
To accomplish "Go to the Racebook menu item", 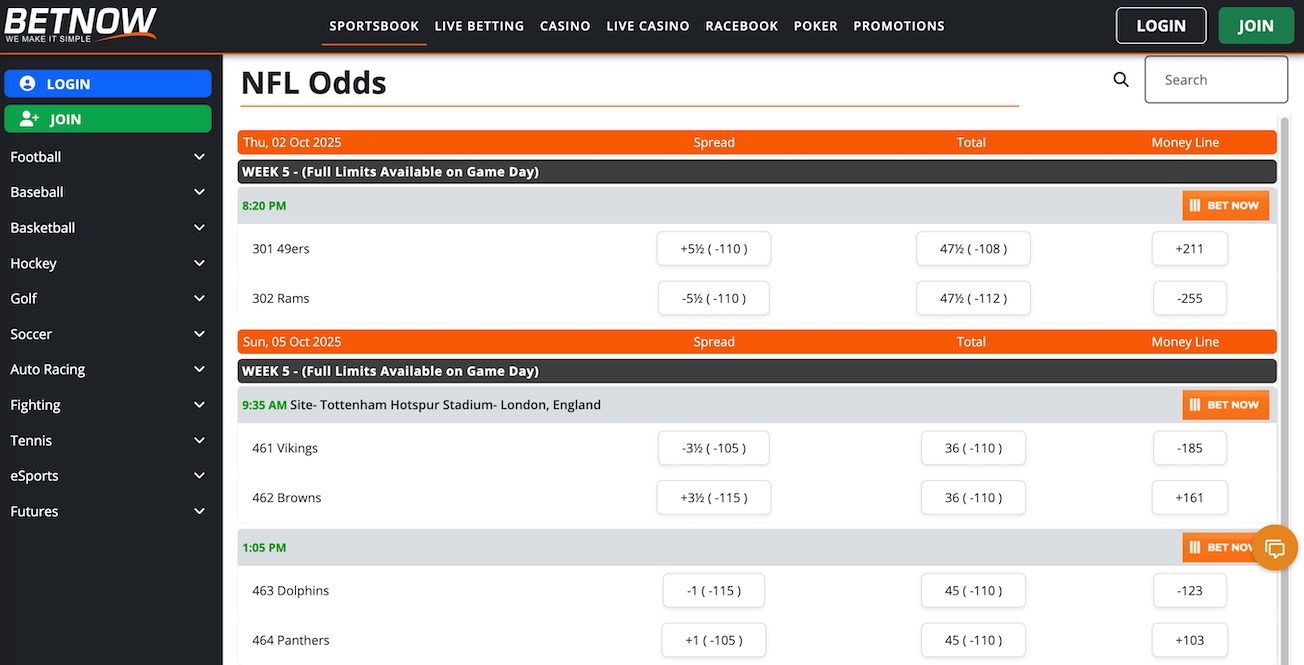I will 741,26.
